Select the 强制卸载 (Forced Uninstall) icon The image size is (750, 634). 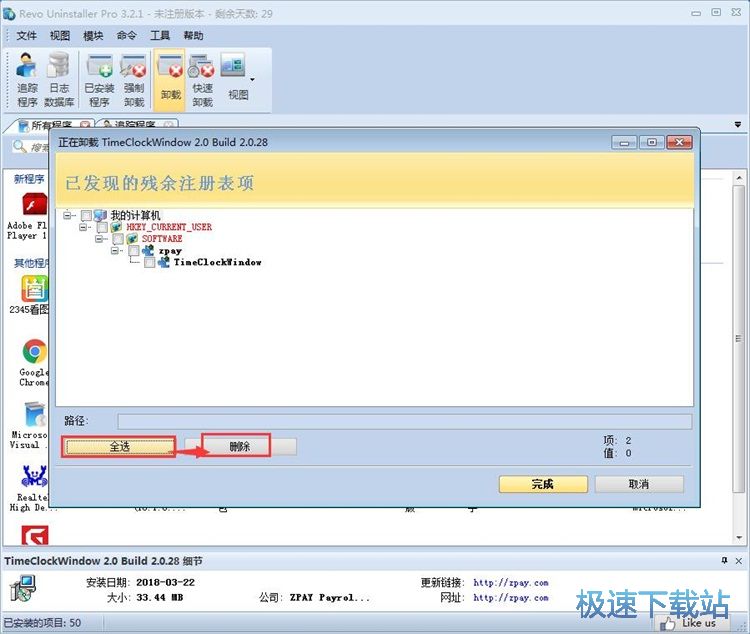point(133,79)
